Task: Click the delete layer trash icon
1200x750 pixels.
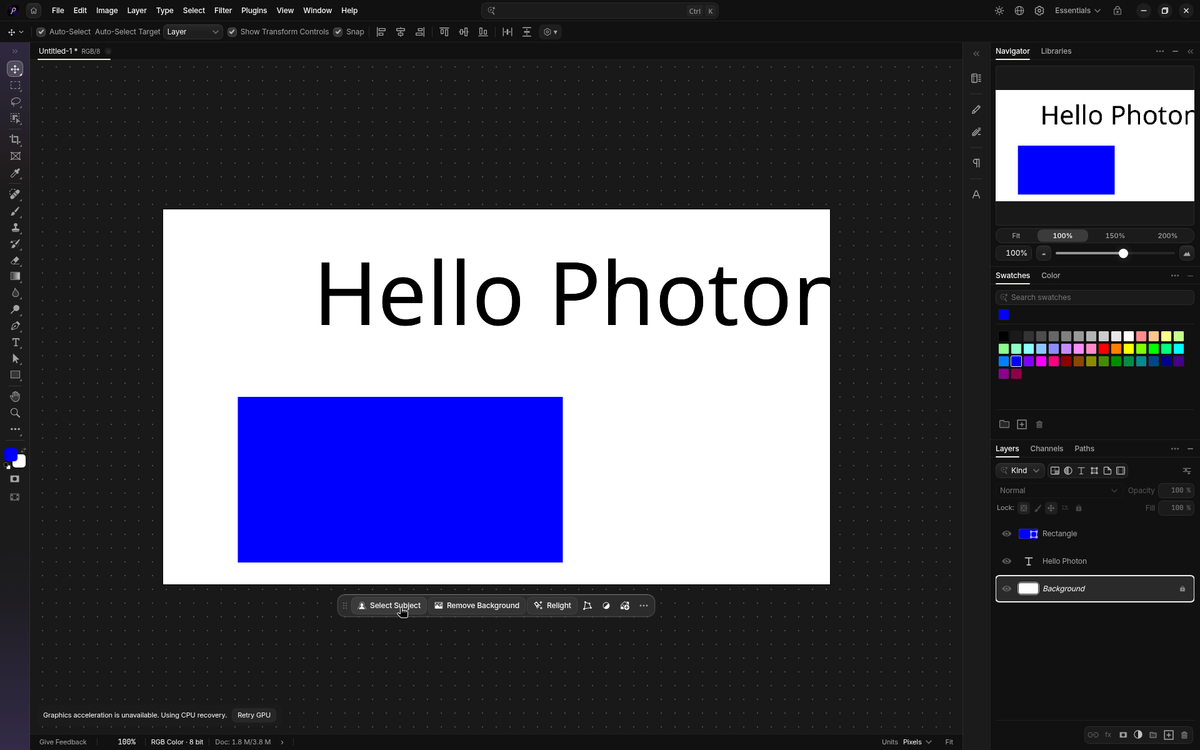Action: [1184, 735]
